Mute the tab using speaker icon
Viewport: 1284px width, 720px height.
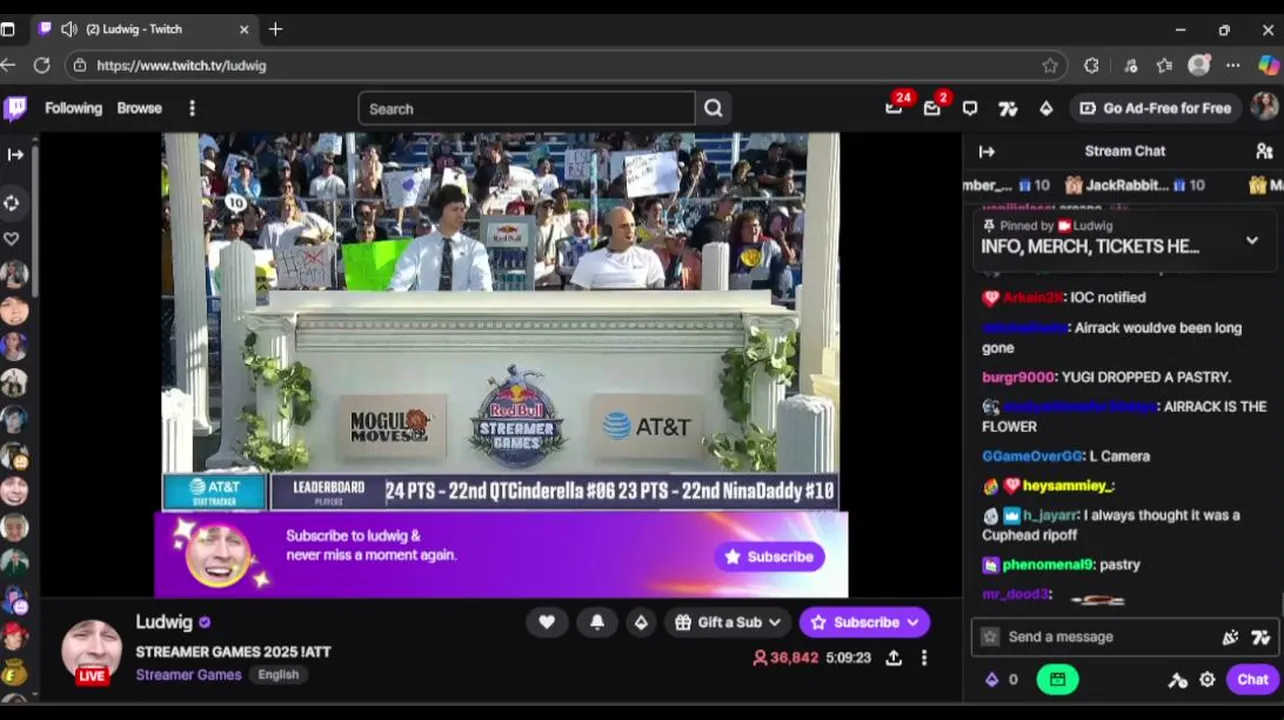tap(69, 29)
